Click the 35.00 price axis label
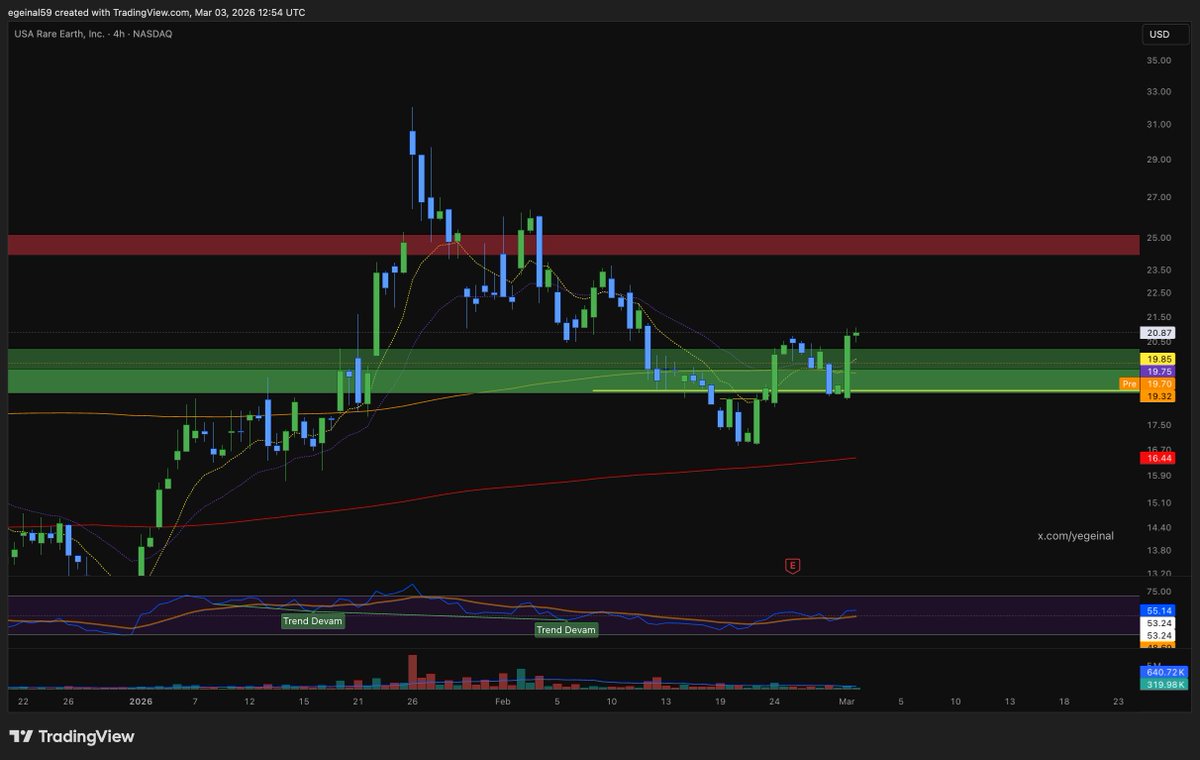The height and width of the screenshot is (760, 1200). 1160,60
